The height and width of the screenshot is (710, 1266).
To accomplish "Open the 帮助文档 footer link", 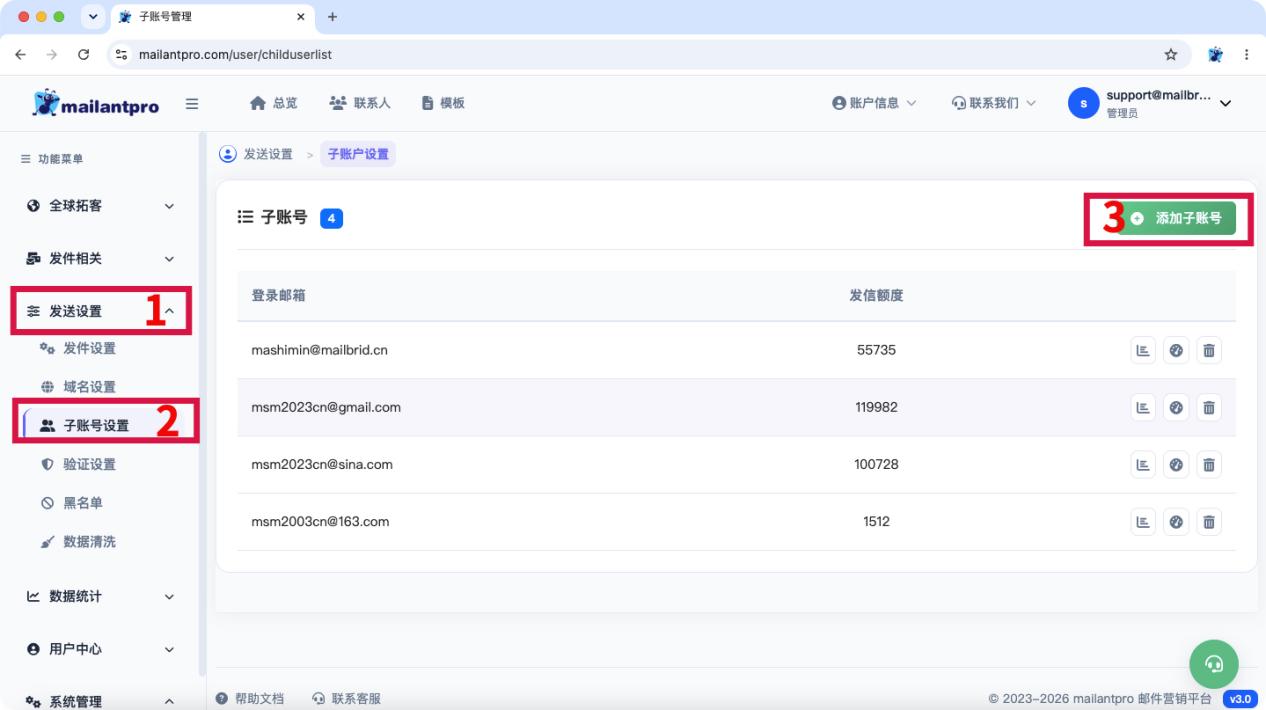I will pos(251,699).
